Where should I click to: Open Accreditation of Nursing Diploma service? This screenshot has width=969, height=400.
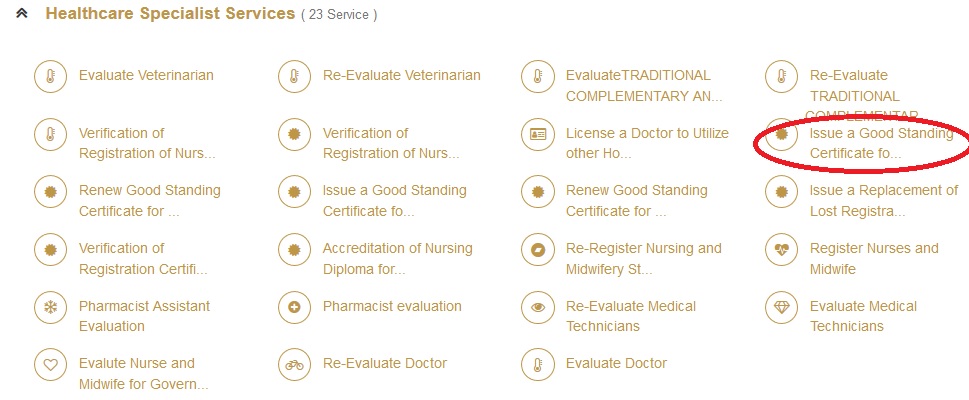click(x=397, y=259)
